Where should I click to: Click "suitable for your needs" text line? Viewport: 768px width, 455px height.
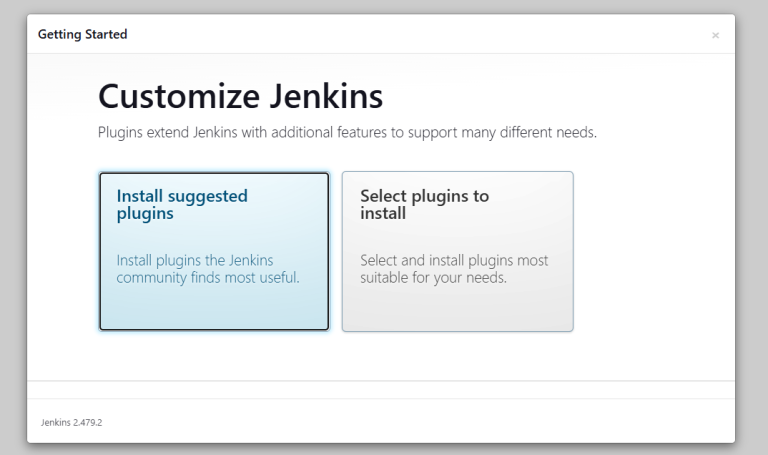[433, 277]
